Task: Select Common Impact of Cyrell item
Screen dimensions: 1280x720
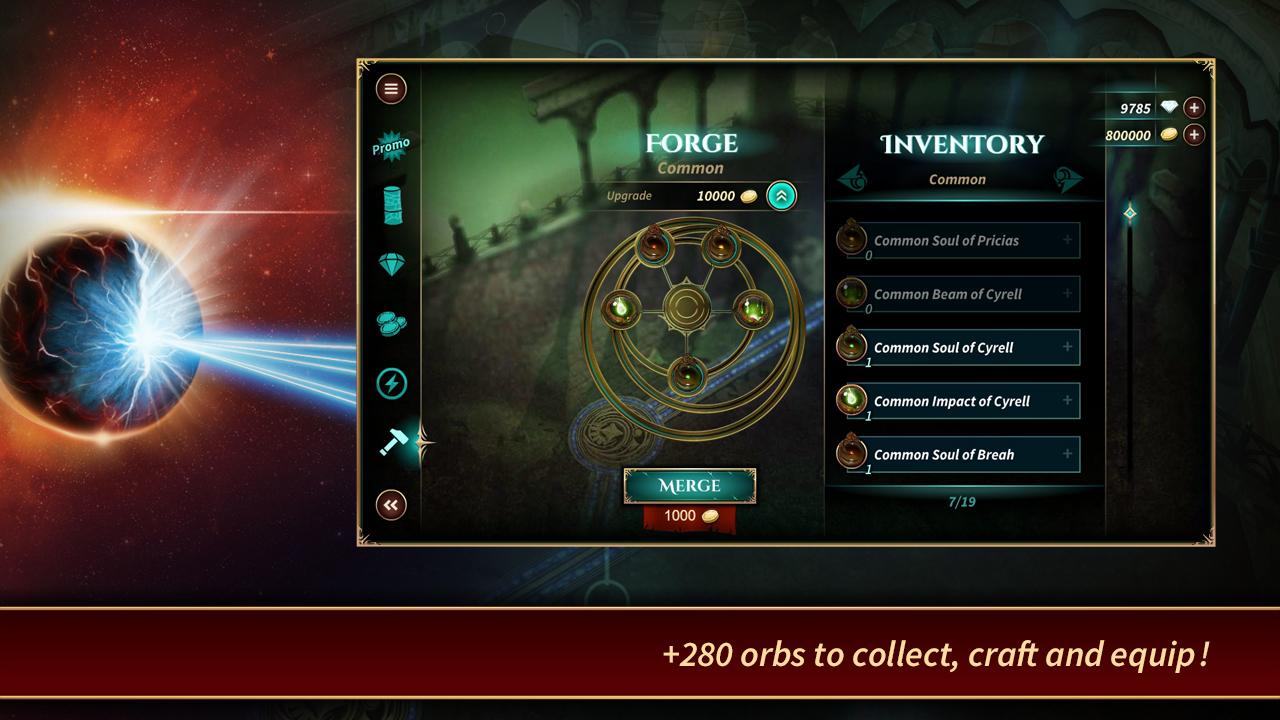Action: click(x=958, y=401)
